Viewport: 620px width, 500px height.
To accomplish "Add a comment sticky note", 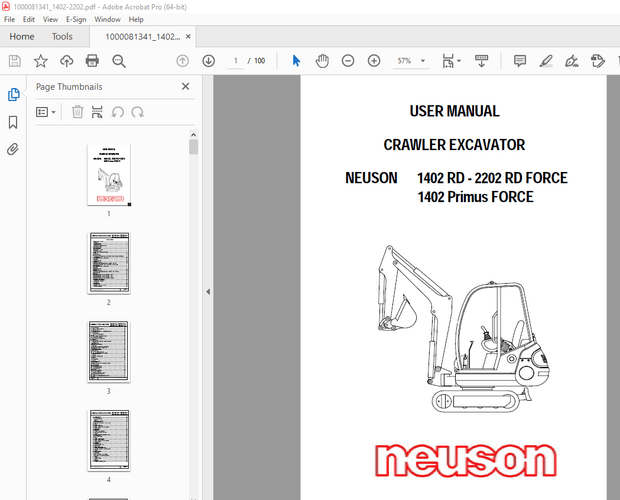I will click(x=520, y=61).
